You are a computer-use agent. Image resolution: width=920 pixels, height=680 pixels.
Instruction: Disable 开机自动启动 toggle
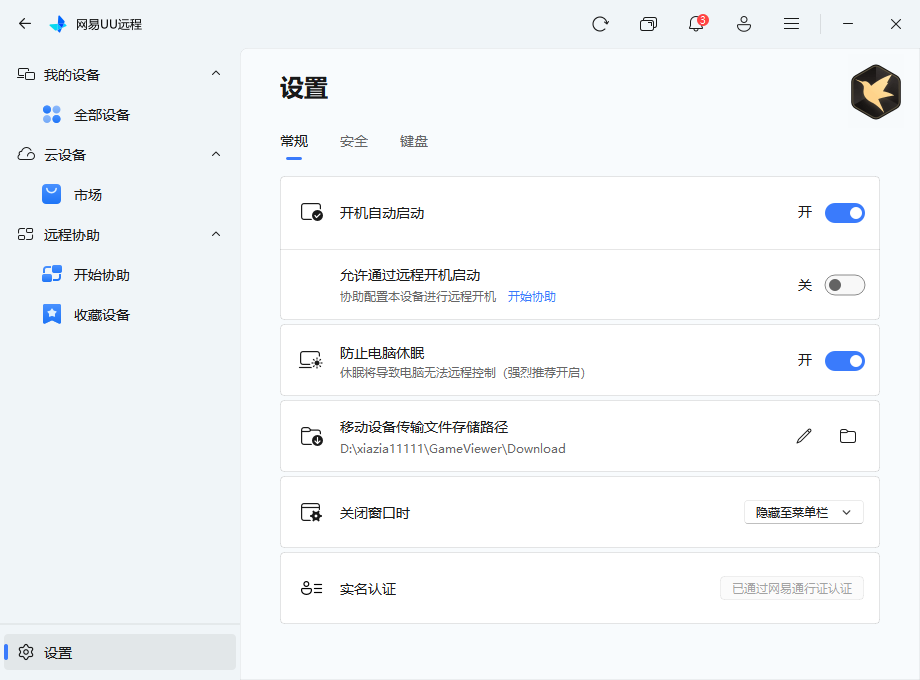[844, 212]
